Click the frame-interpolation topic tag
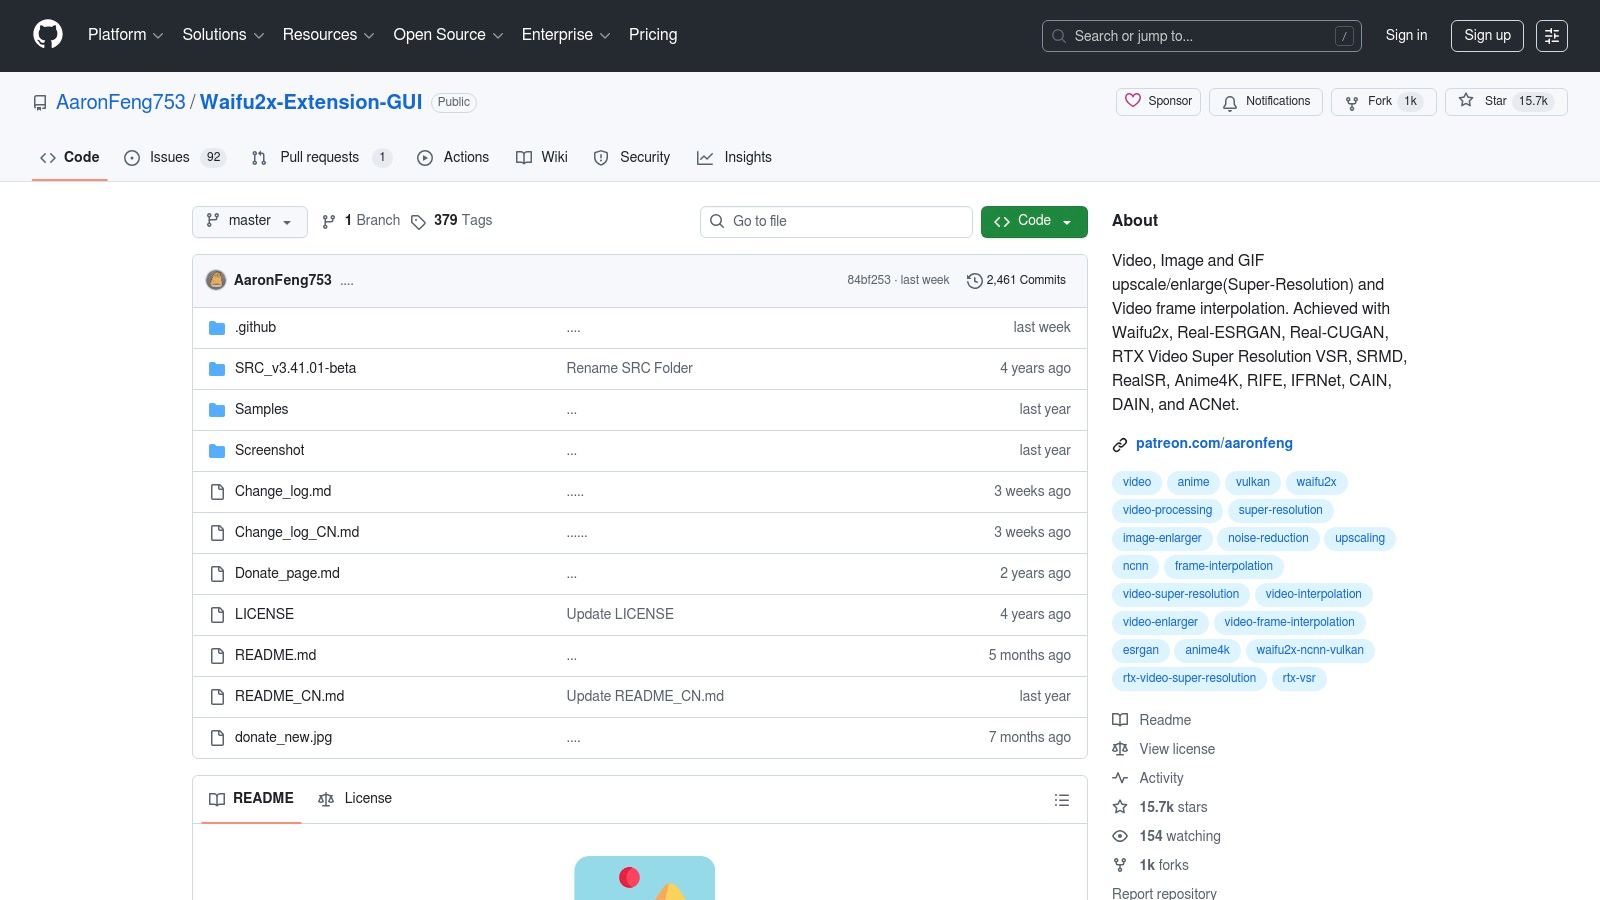Viewport: 1600px width, 900px height. click(x=1224, y=566)
